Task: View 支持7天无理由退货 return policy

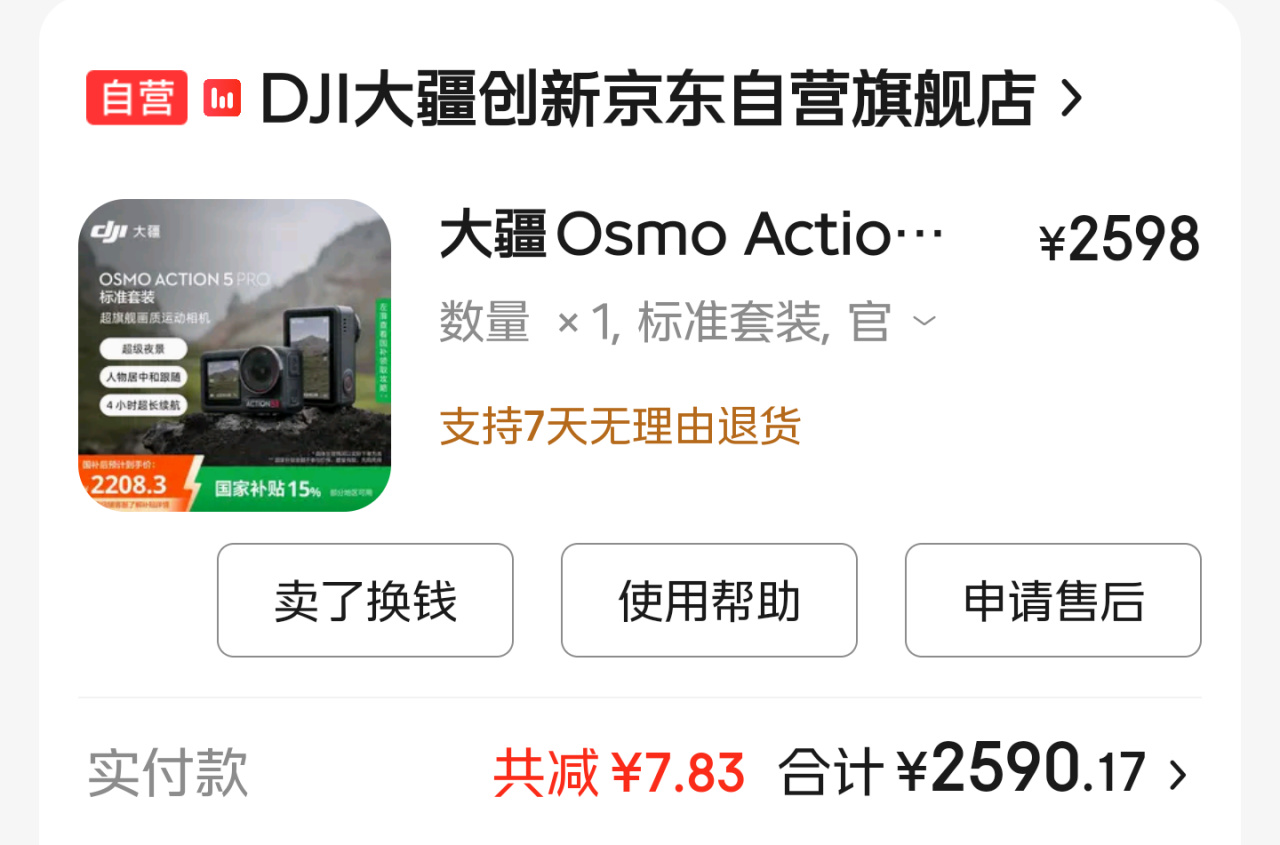Action: (x=620, y=428)
